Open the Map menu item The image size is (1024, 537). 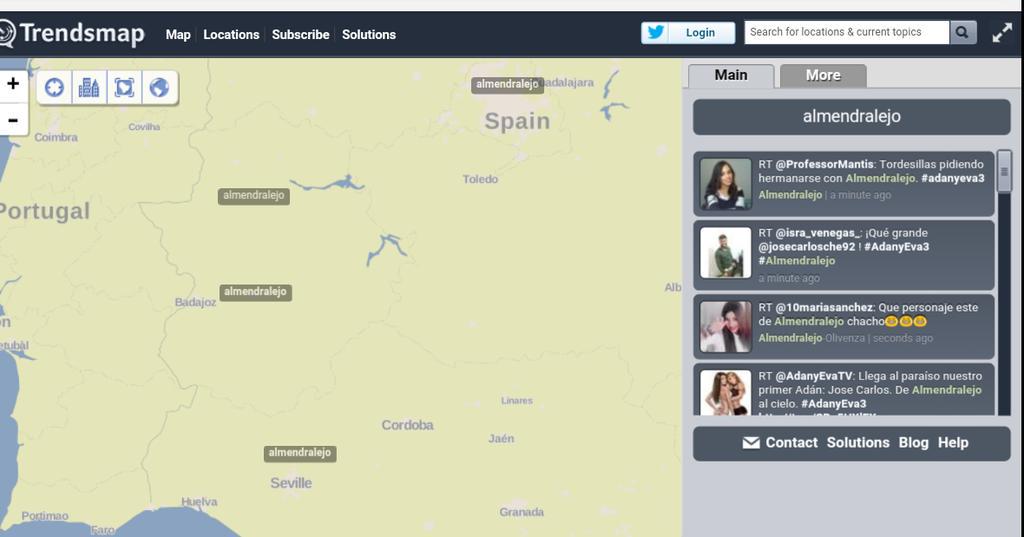(x=178, y=35)
